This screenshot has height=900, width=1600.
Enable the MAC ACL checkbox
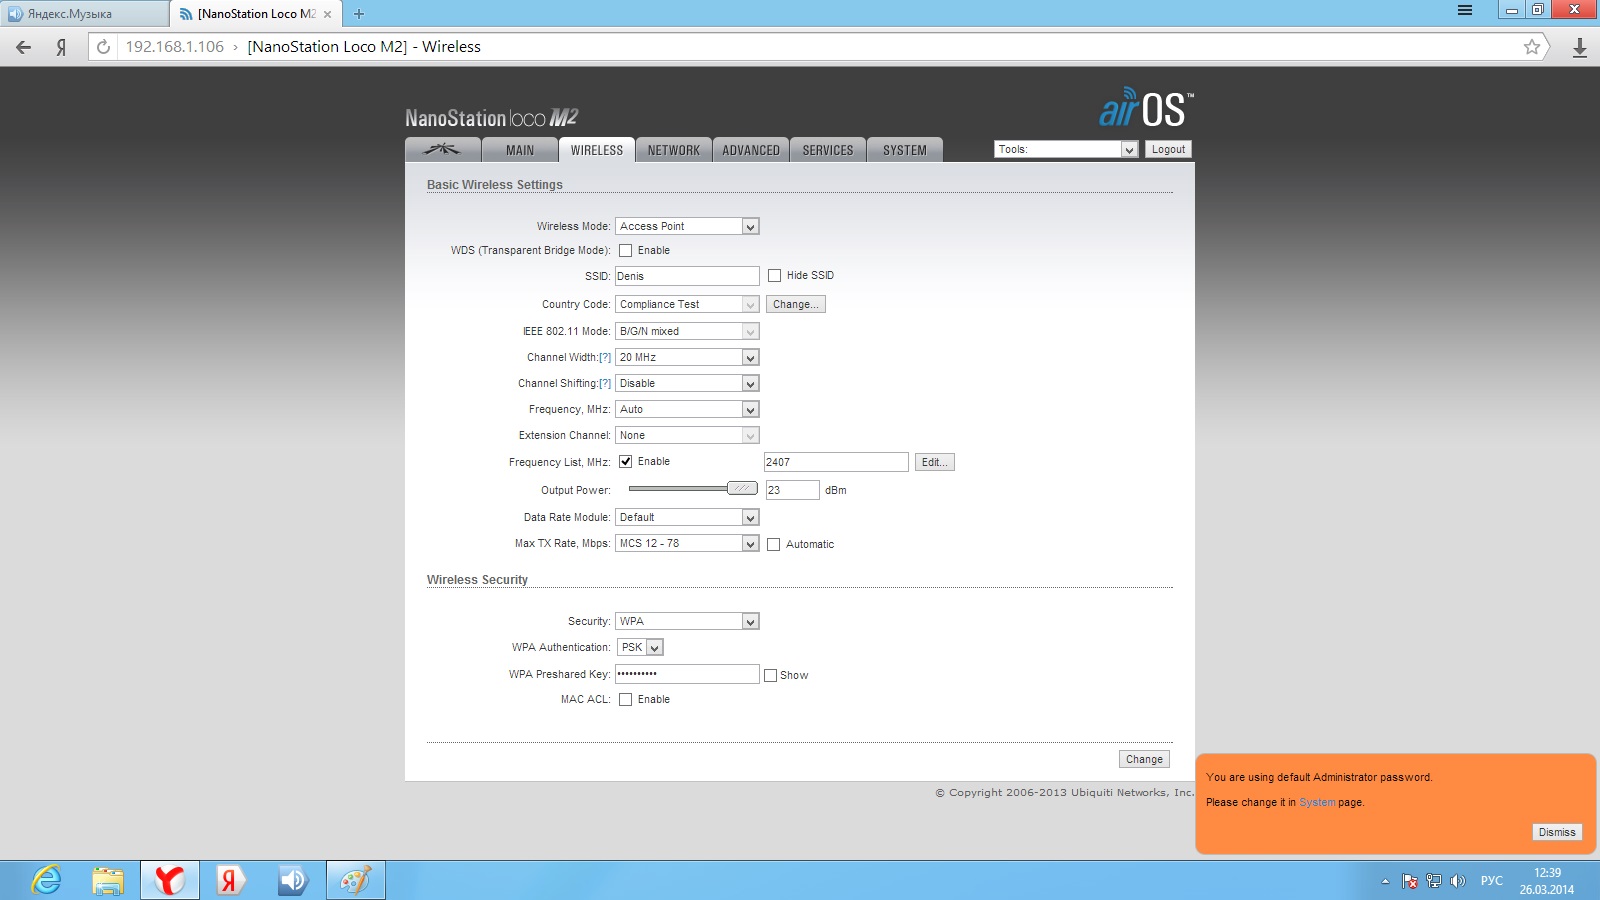(x=625, y=700)
